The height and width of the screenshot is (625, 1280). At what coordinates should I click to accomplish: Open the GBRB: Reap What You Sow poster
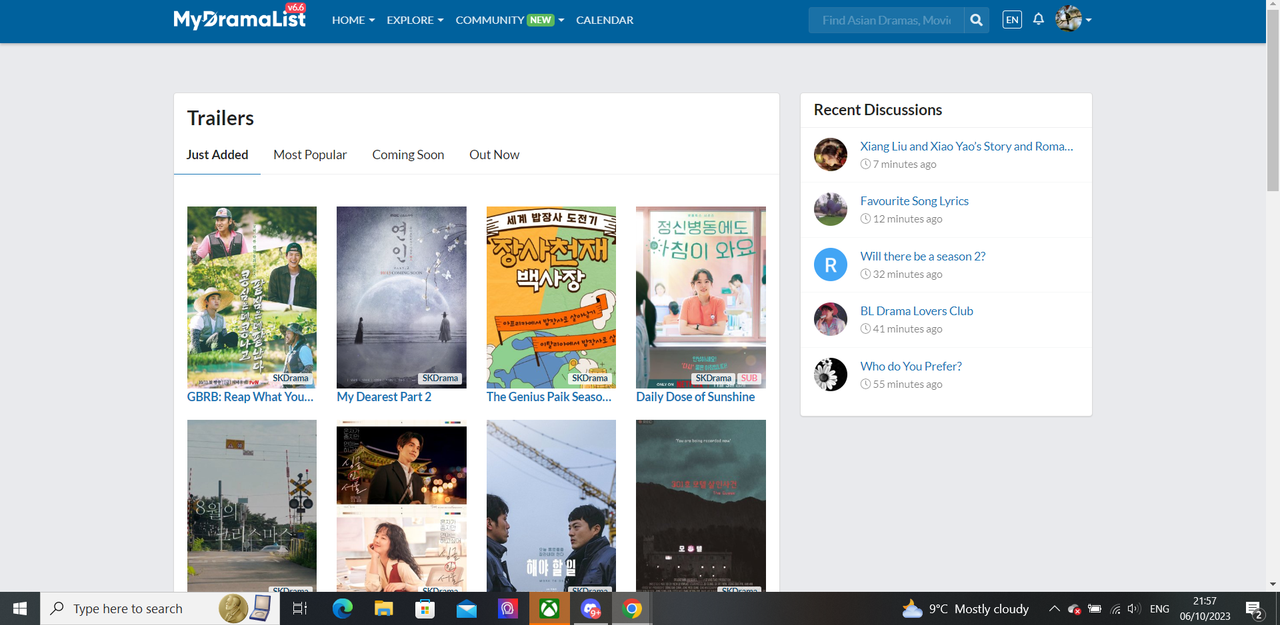[252, 297]
